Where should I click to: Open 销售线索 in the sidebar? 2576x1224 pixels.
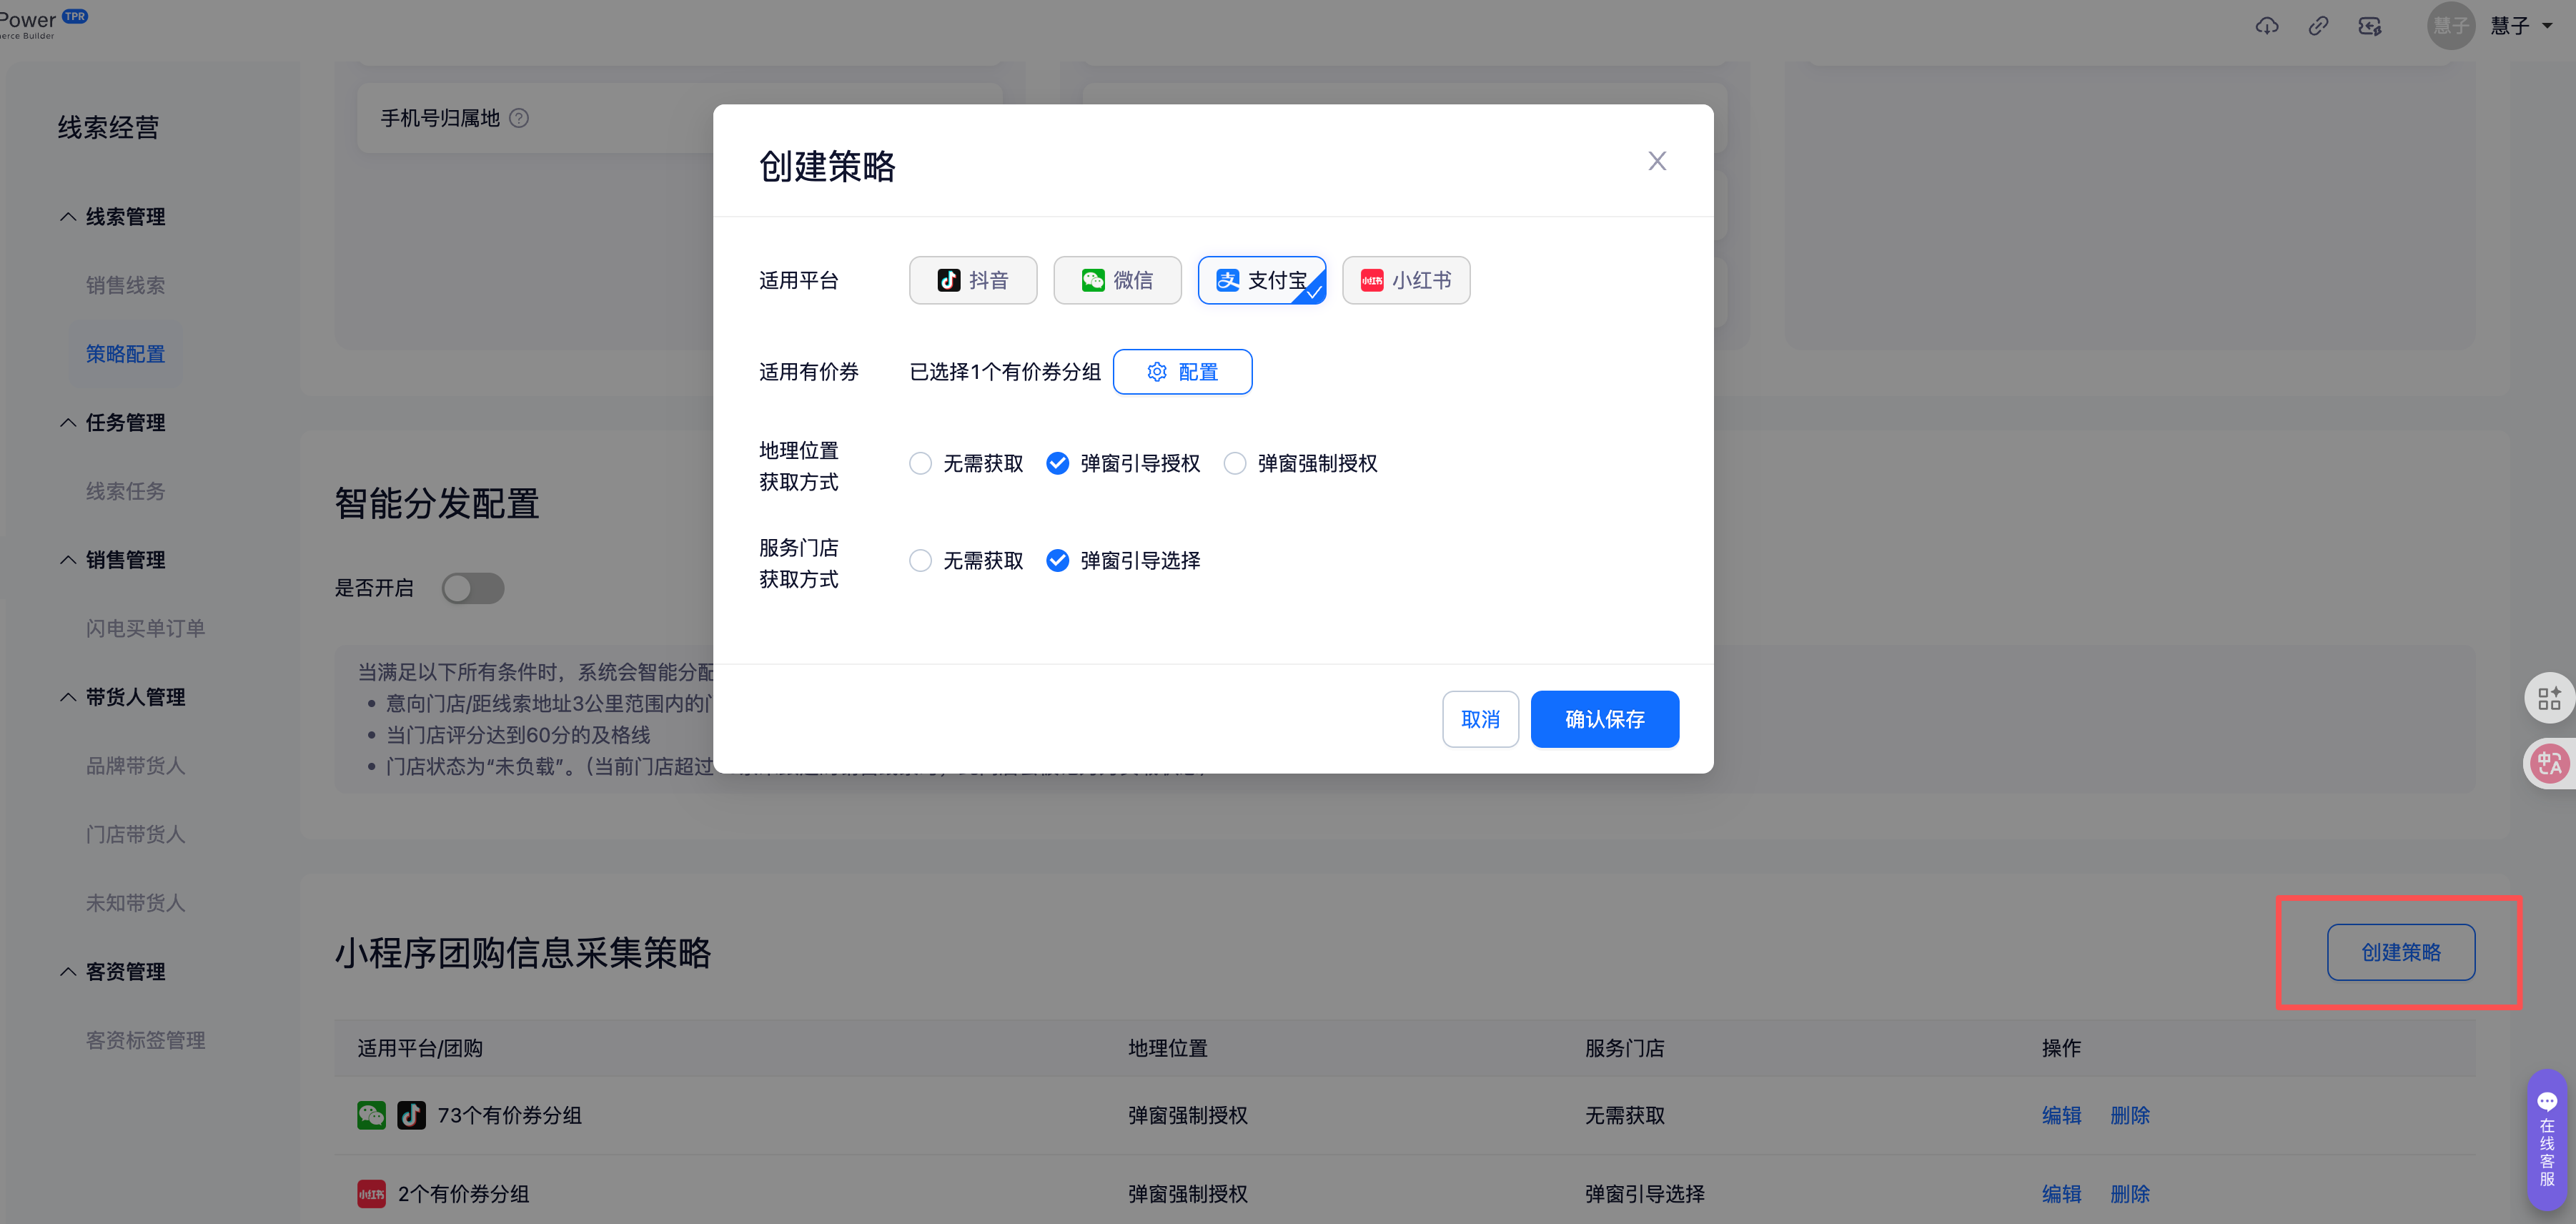click(125, 285)
